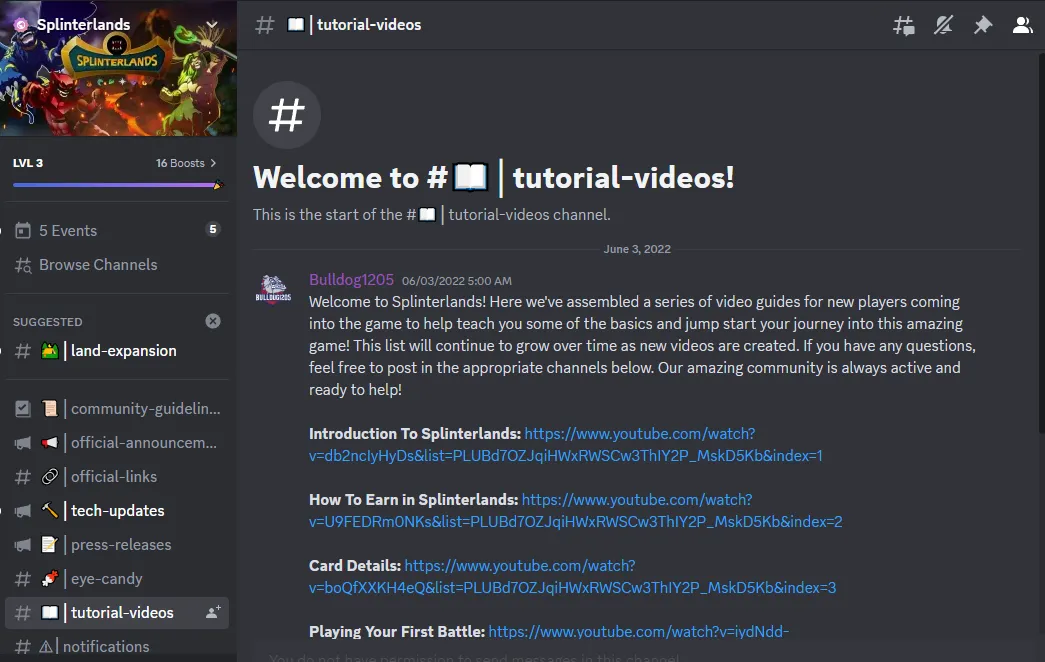Click the 16 Boosts arrow
Viewport: 1045px width, 662px height.
tap(213, 163)
